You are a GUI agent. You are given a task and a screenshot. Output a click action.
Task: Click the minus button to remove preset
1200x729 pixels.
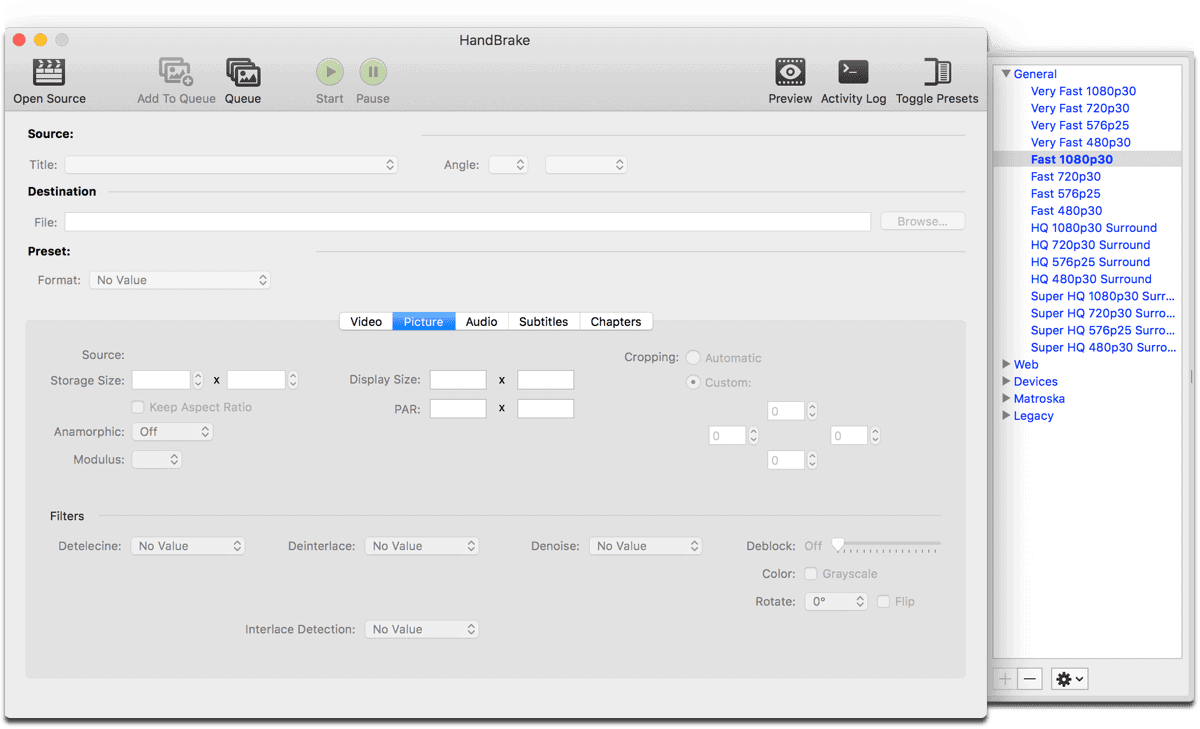tap(1030, 679)
